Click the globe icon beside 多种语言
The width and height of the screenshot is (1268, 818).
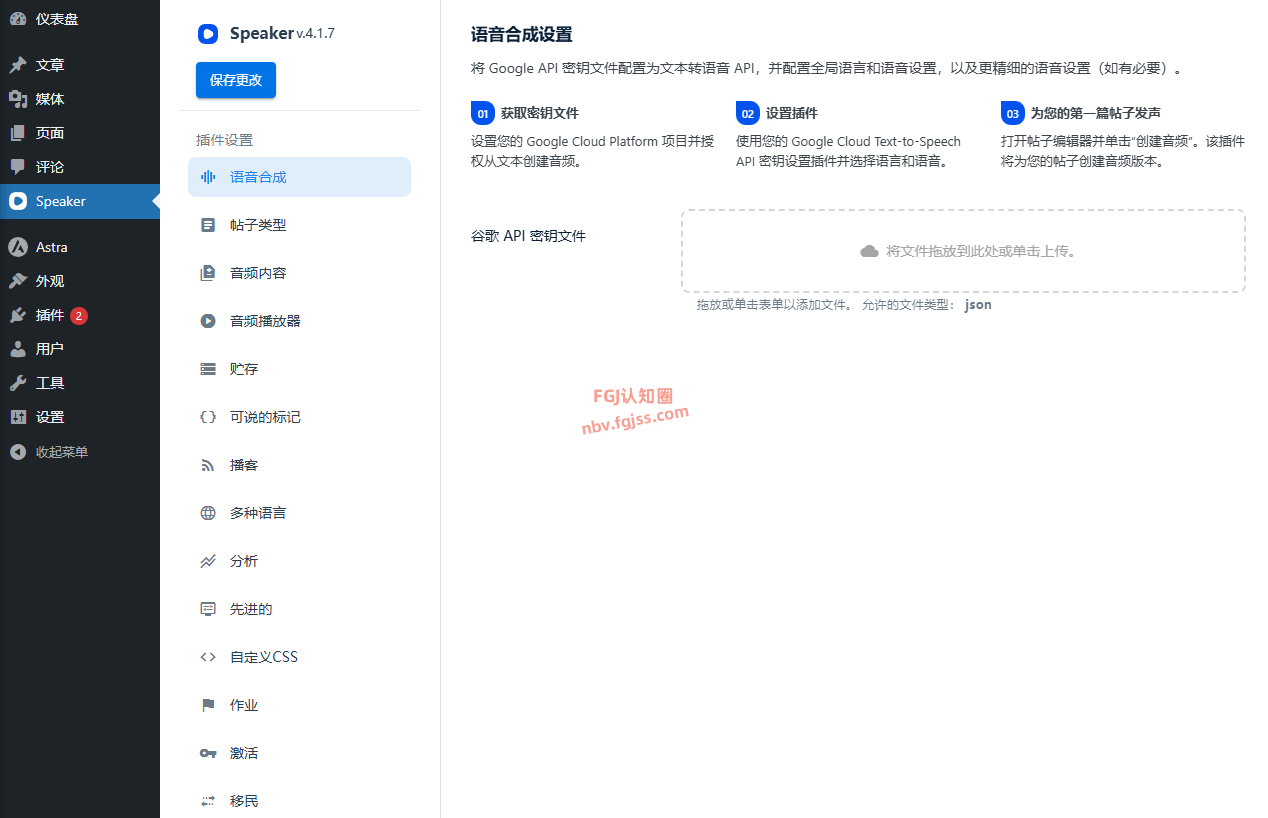pyautogui.click(x=208, y=513)
